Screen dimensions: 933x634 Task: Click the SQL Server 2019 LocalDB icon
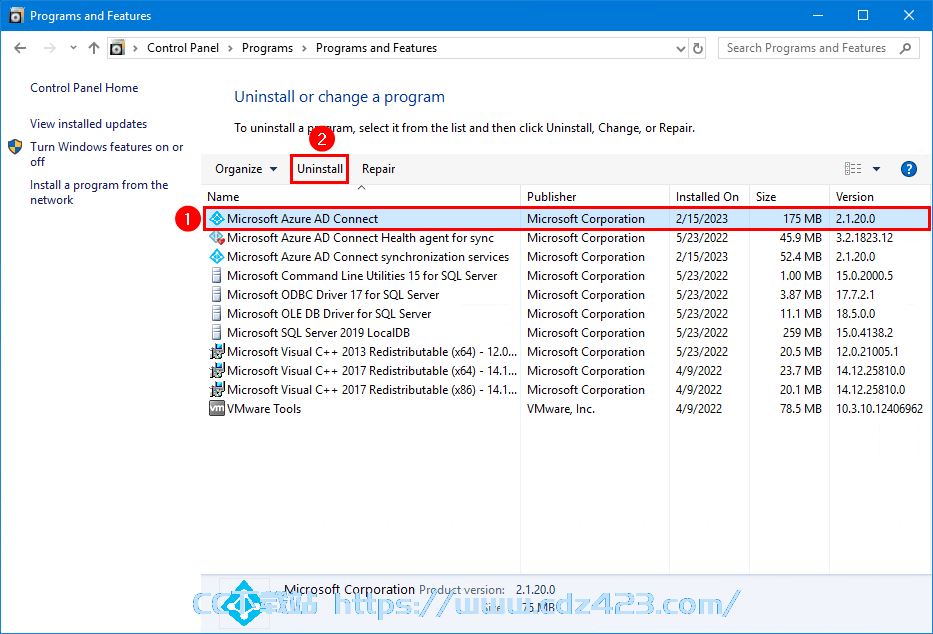click(217, 333)
